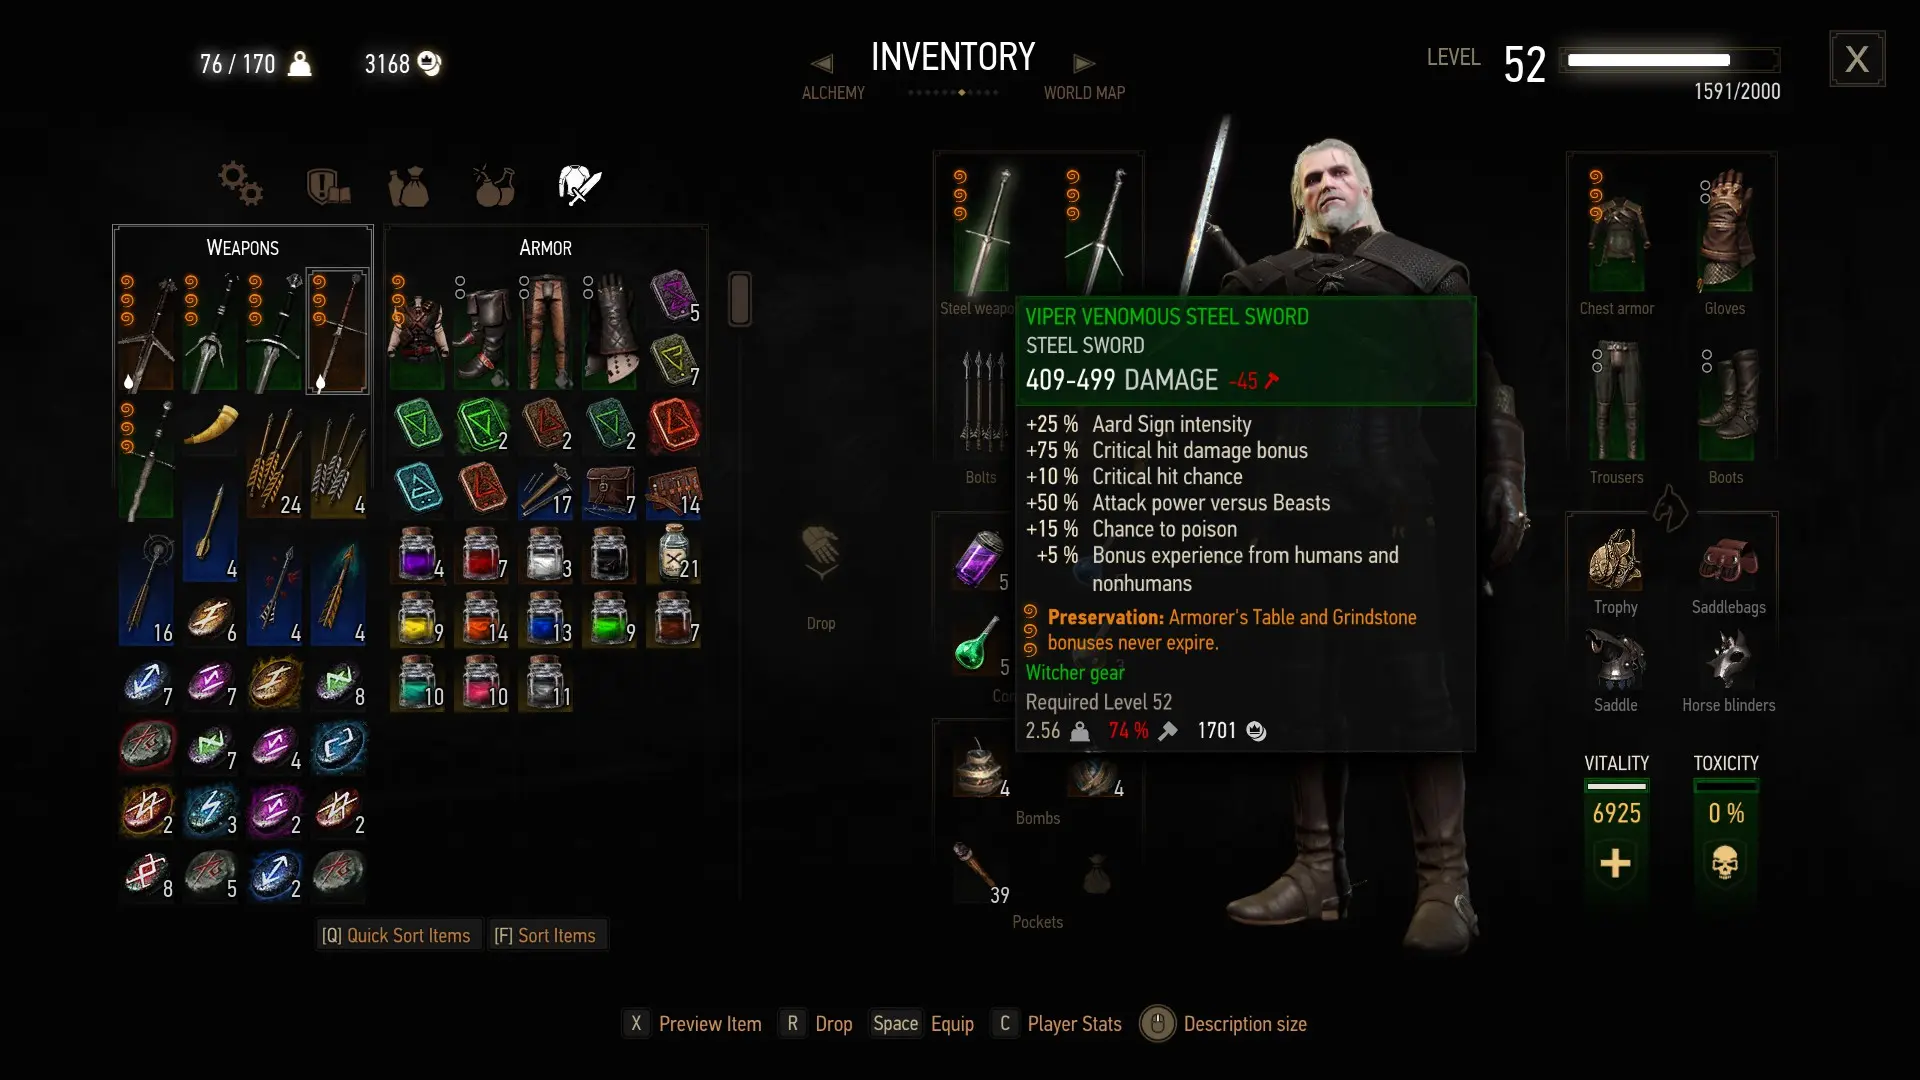Select the horn item in Weapons grid
Viewport: 1920px width, 1080px height.
[211, 426]
